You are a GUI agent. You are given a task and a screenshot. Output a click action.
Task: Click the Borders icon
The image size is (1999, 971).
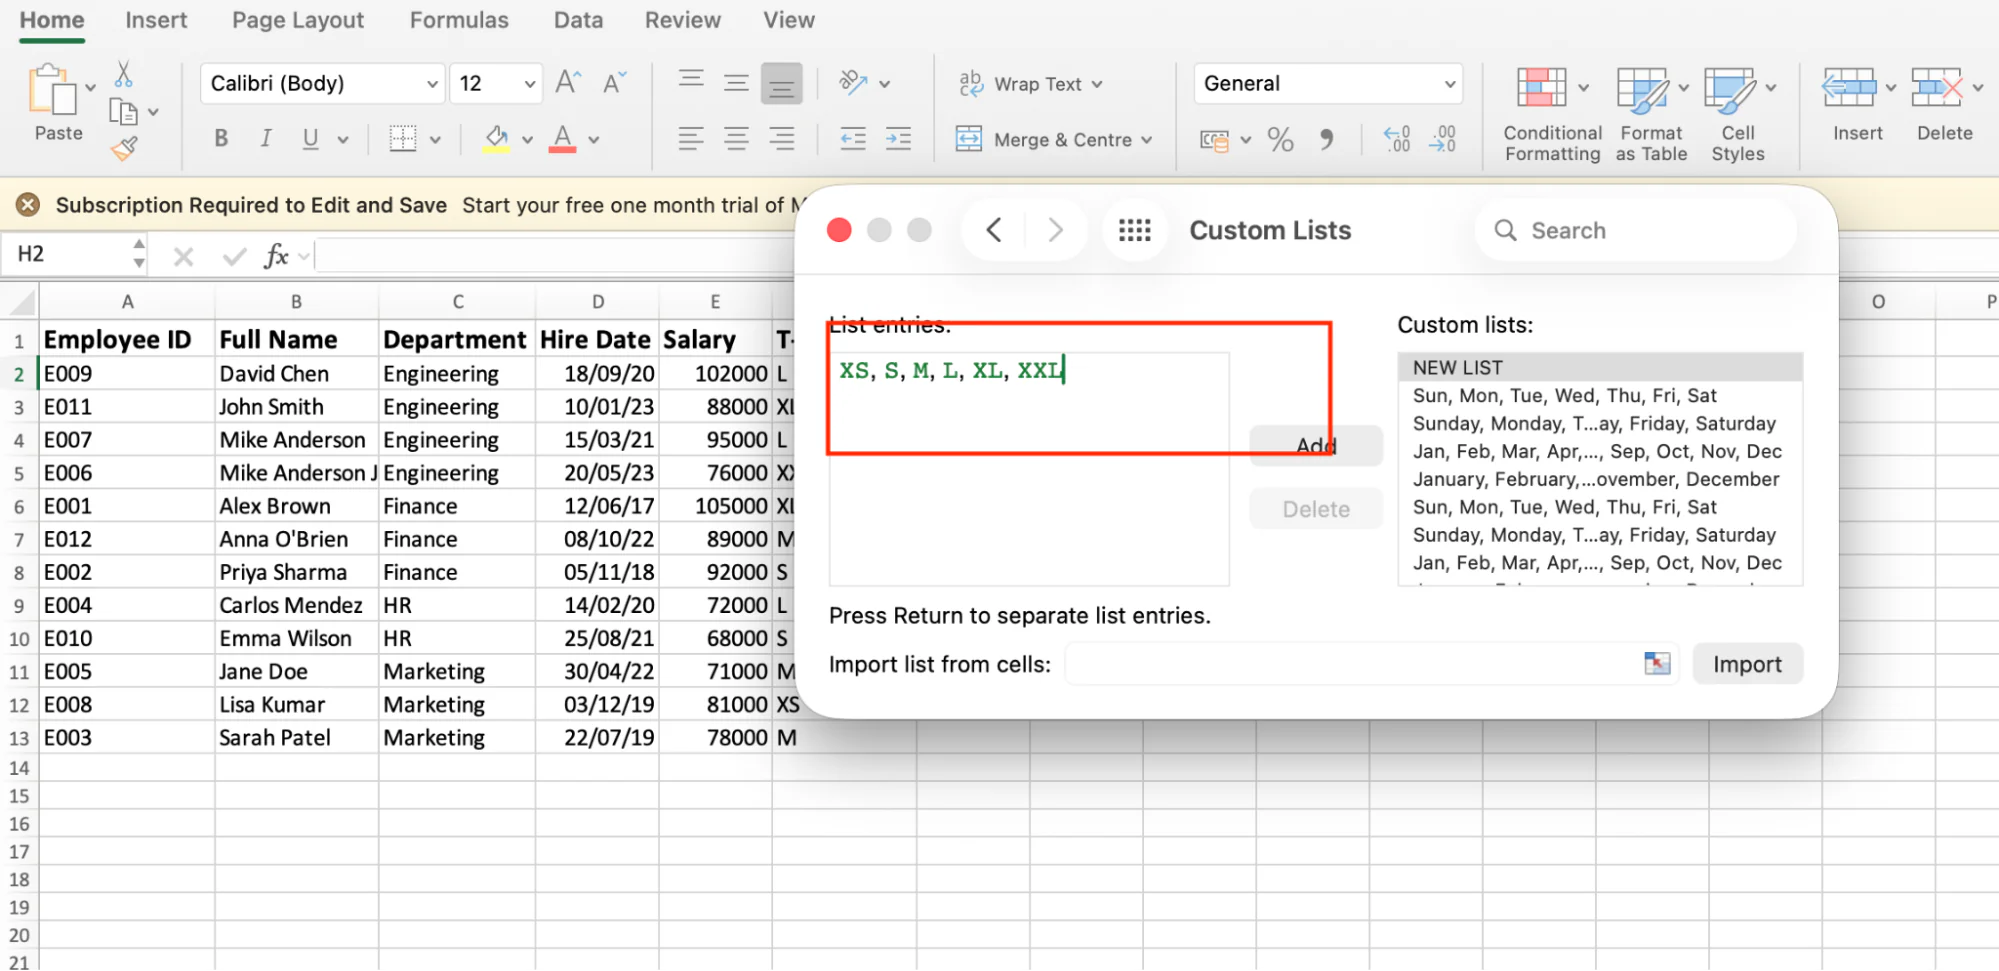click(403, 138)
